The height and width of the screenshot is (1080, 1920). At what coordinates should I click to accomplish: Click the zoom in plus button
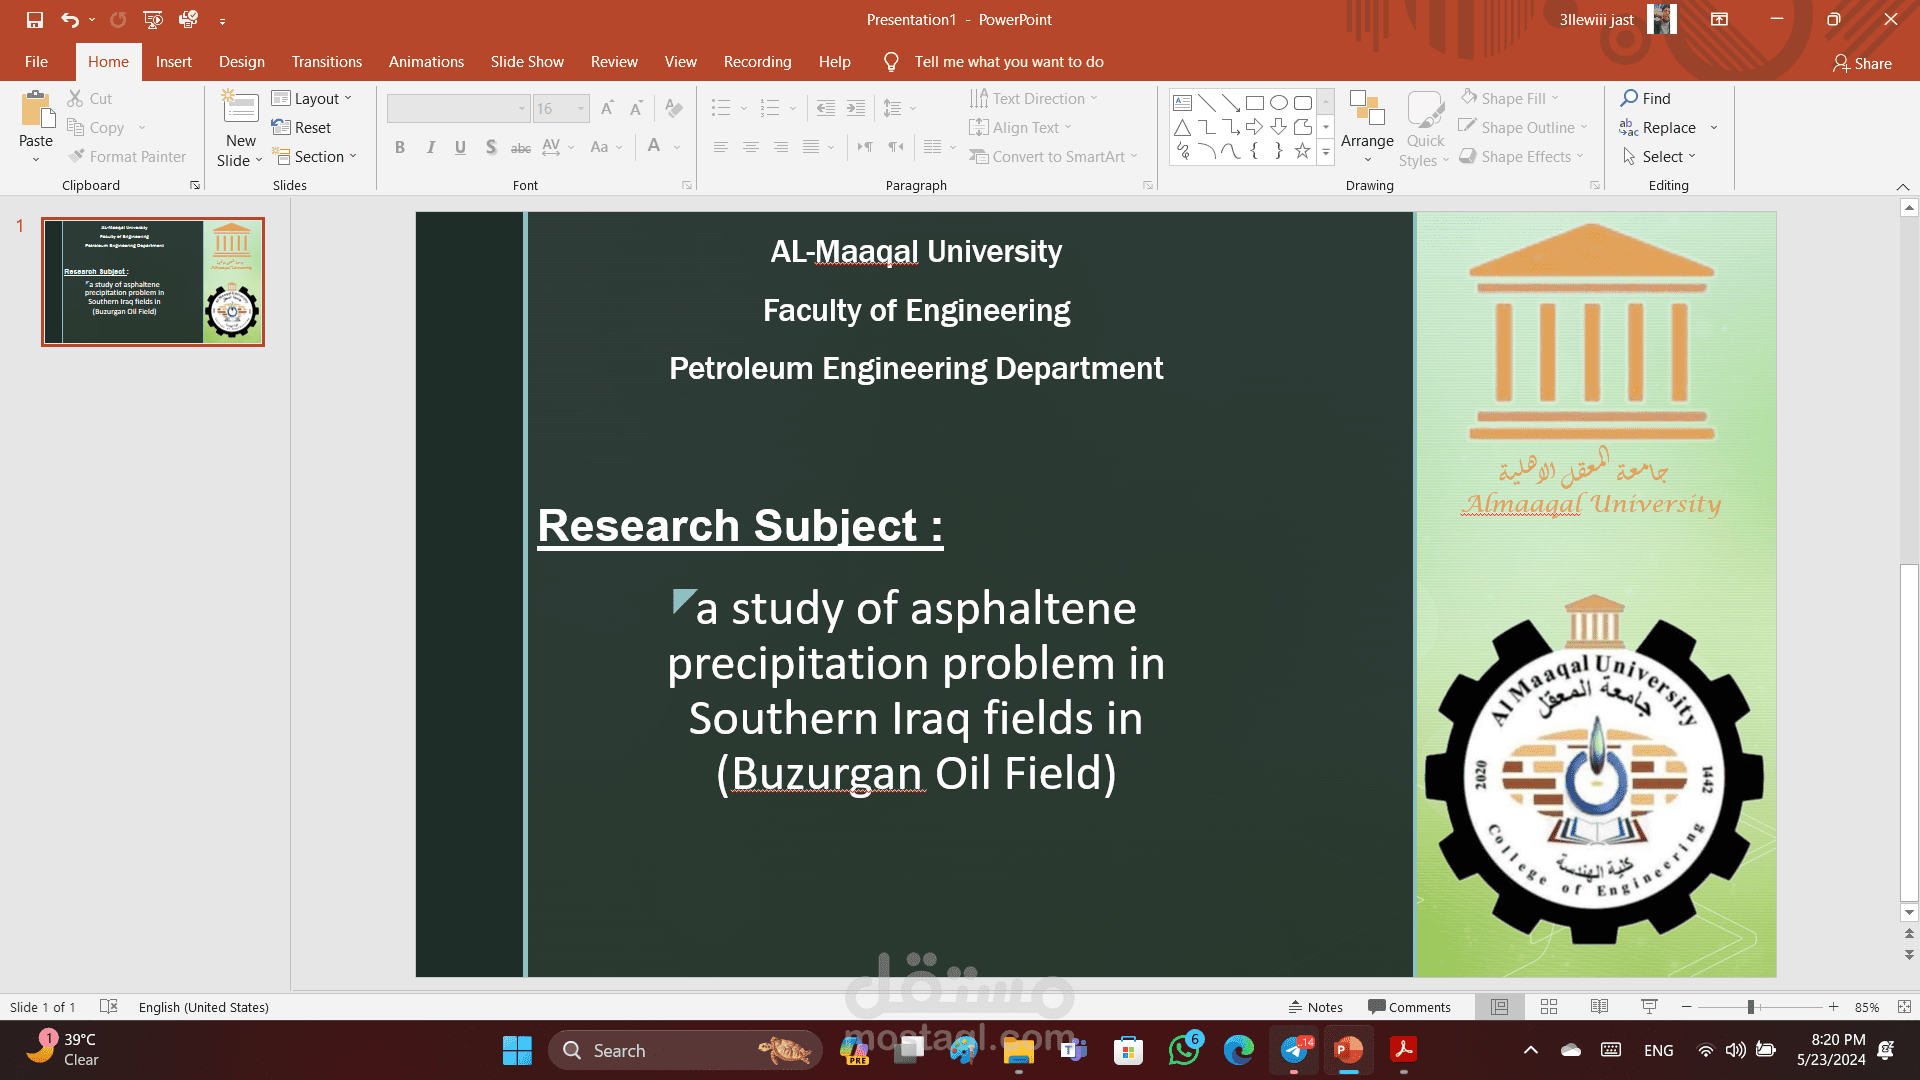point(1833,1007)
